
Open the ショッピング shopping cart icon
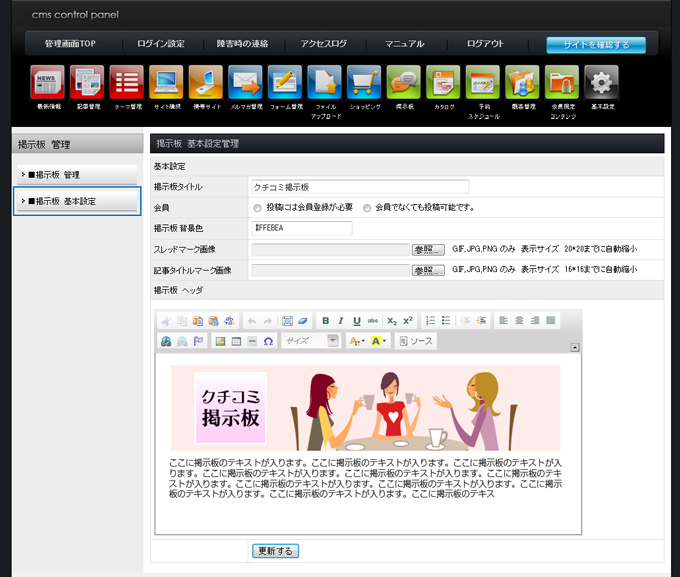pos(363,83)
